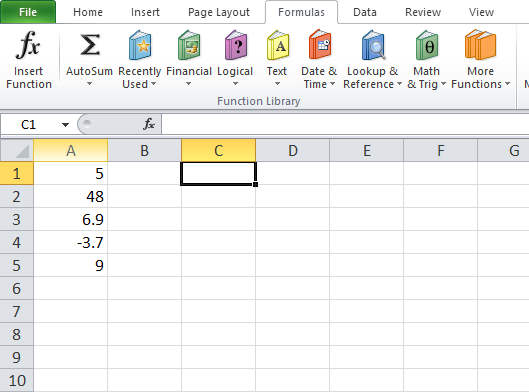
Task: Expand the Date & Time dropdown arrow
Action: click(x=332, y=84)
